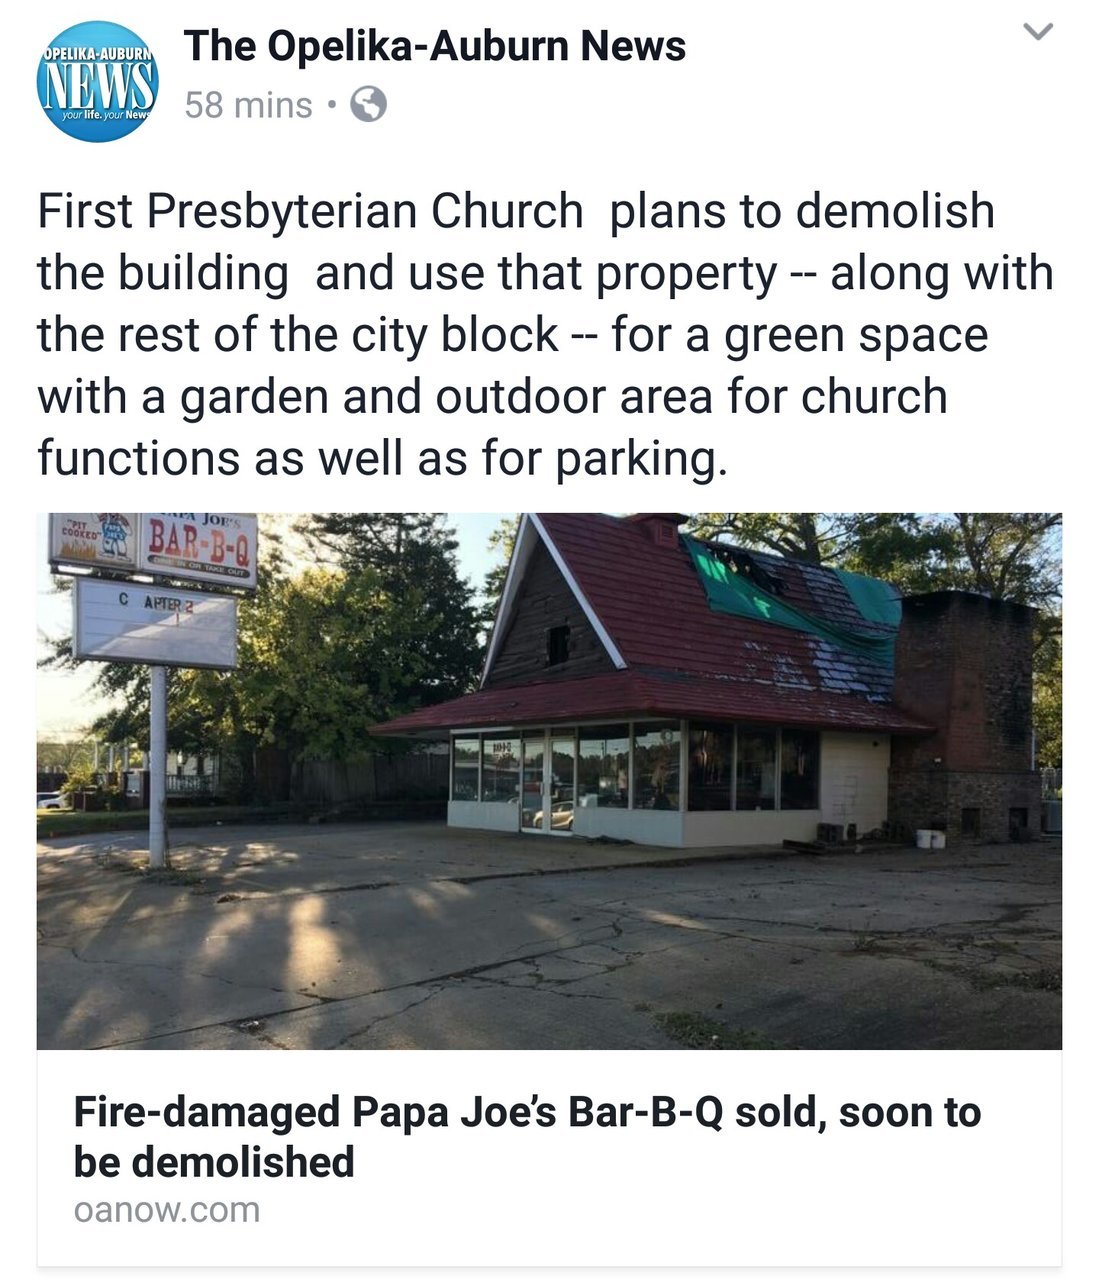
Task: Visit the oanow.com source link
Action: pos(166,1210)
